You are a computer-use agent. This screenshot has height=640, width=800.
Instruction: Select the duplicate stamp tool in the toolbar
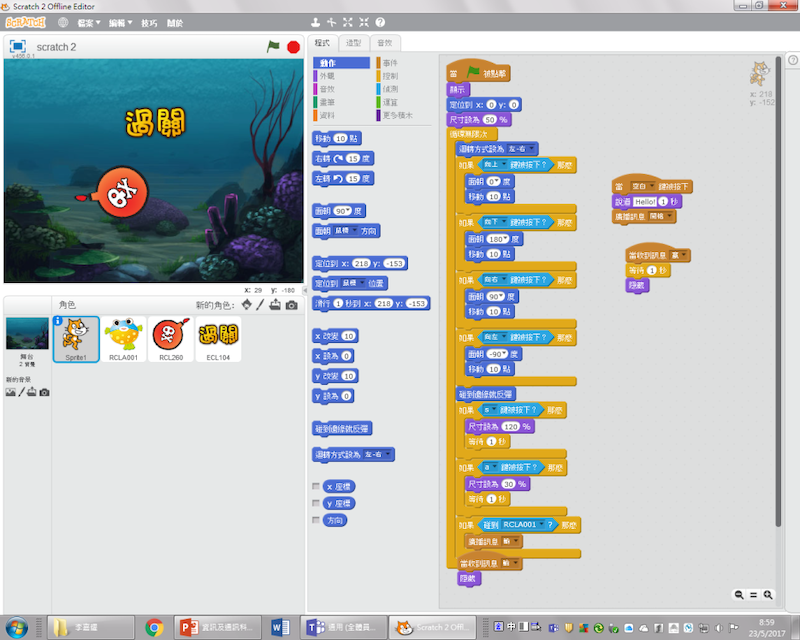click(316, 22)
